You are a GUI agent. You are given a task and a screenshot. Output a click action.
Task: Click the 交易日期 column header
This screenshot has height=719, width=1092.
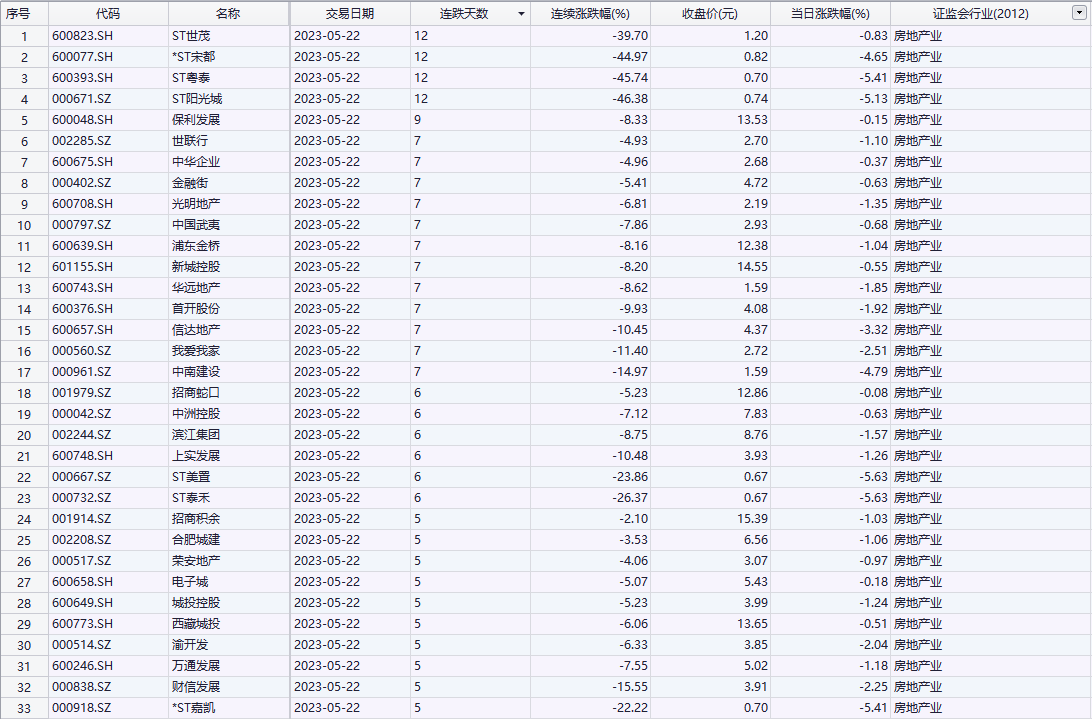coord(350,14)
